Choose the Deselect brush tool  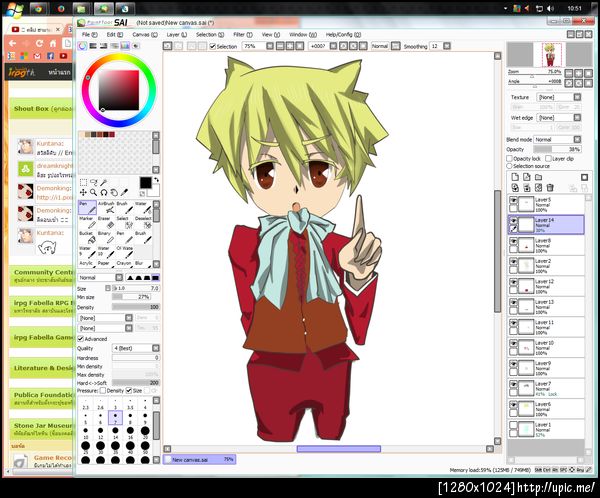point(143,222)
